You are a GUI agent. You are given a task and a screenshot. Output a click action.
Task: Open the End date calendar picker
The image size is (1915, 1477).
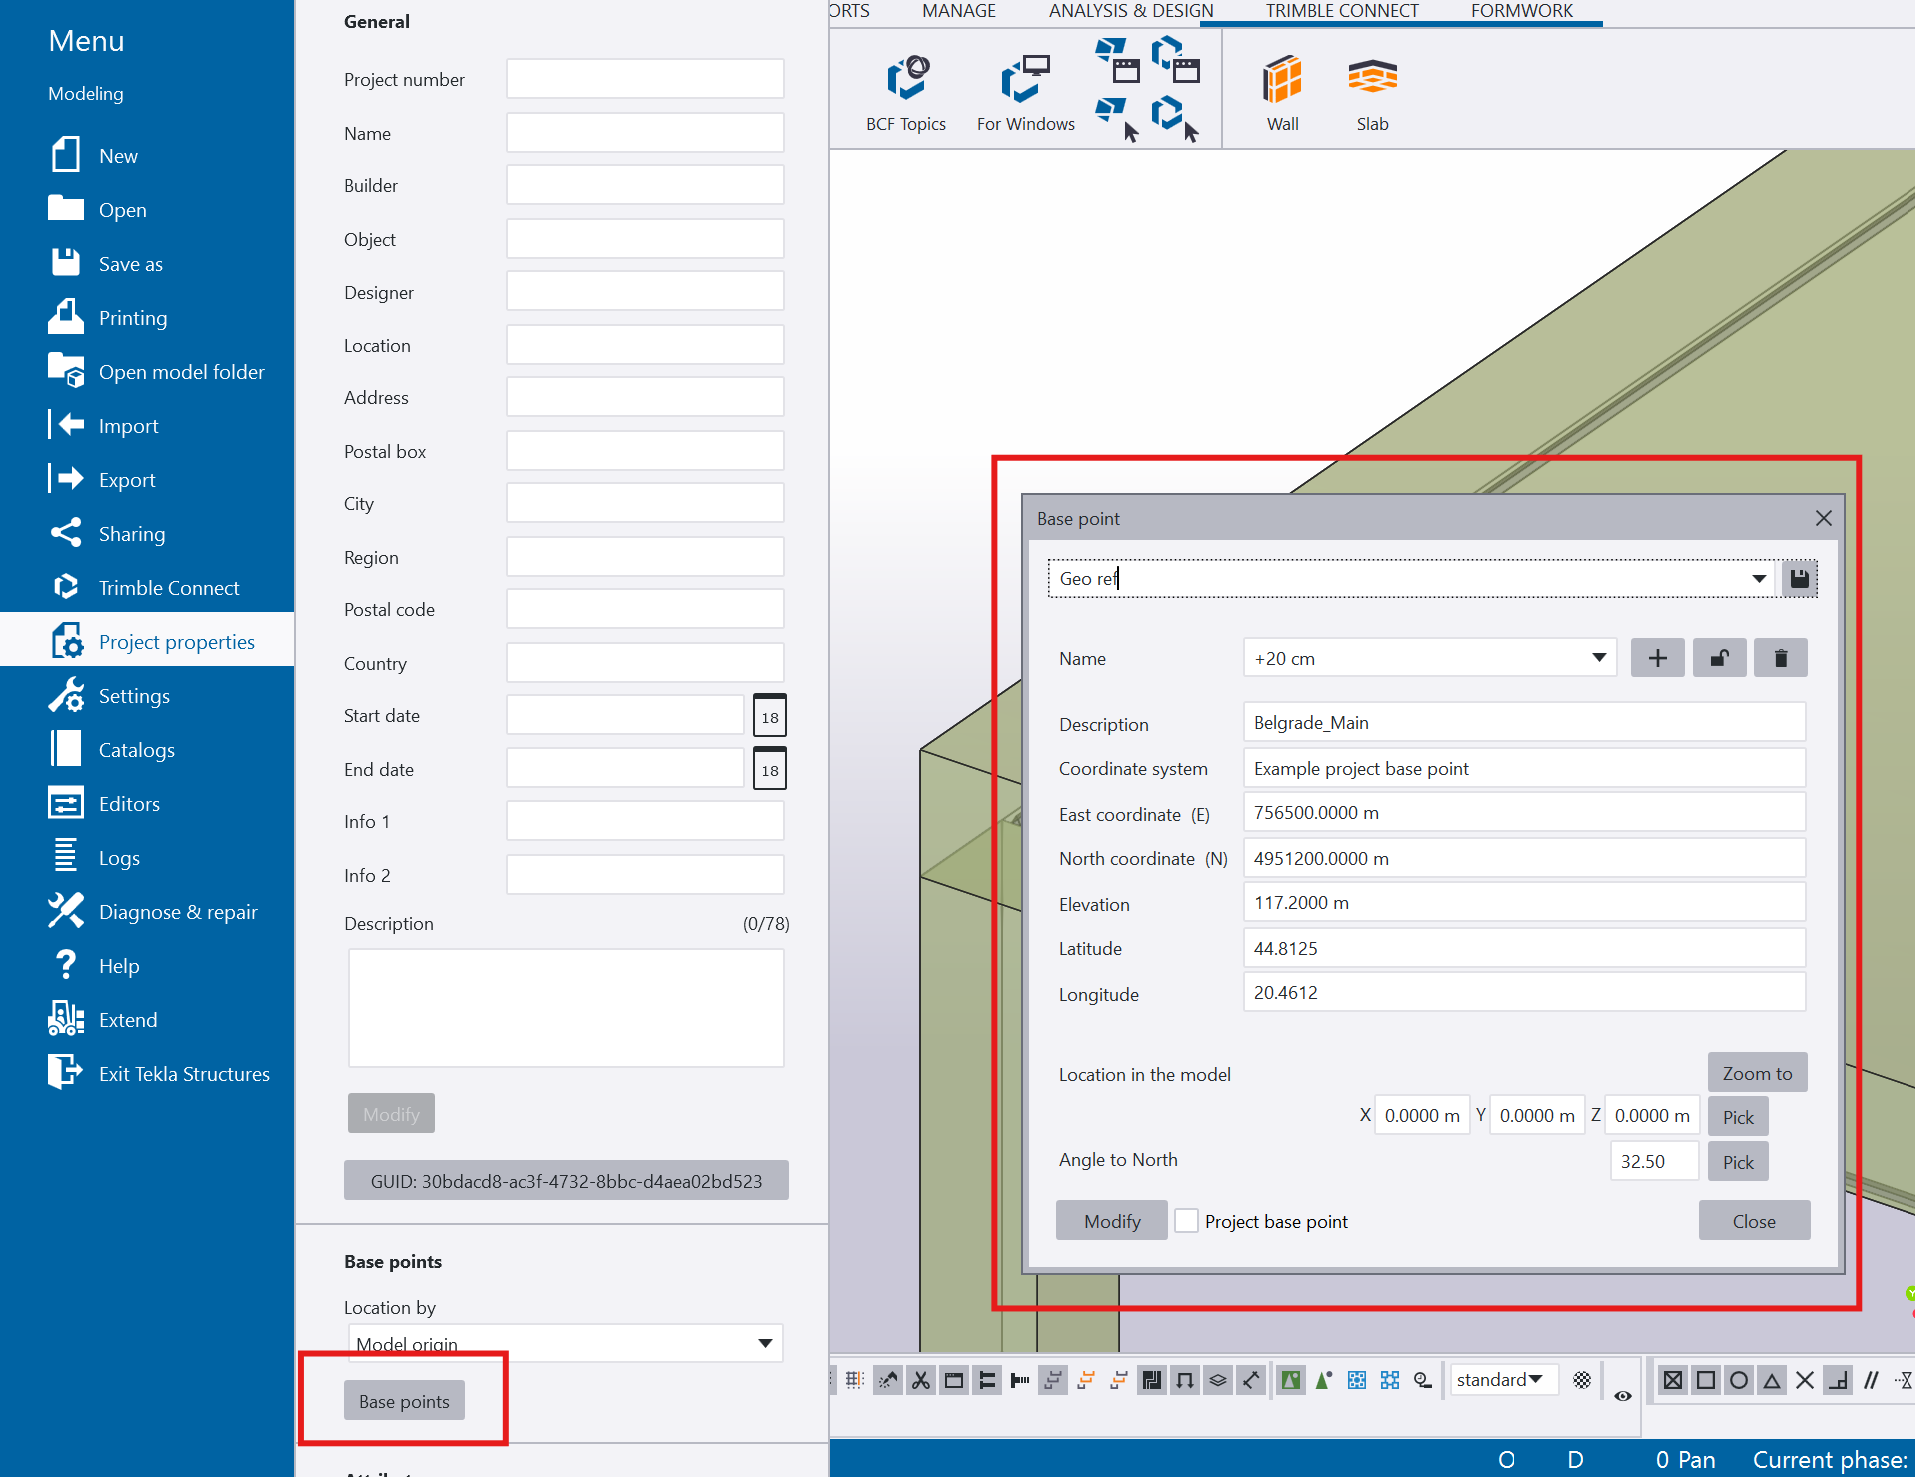coord(769,769)
